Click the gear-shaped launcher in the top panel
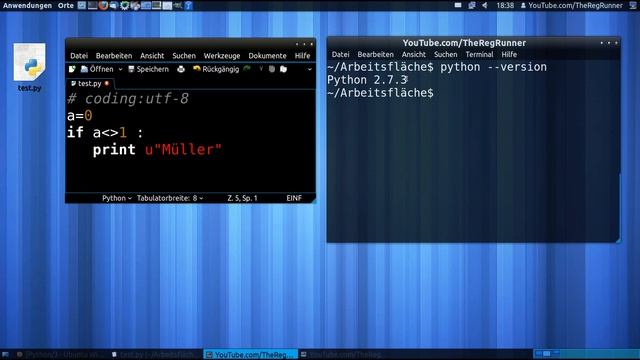The width and height of the screenshot is (640, 360). [x=124, y=6]
